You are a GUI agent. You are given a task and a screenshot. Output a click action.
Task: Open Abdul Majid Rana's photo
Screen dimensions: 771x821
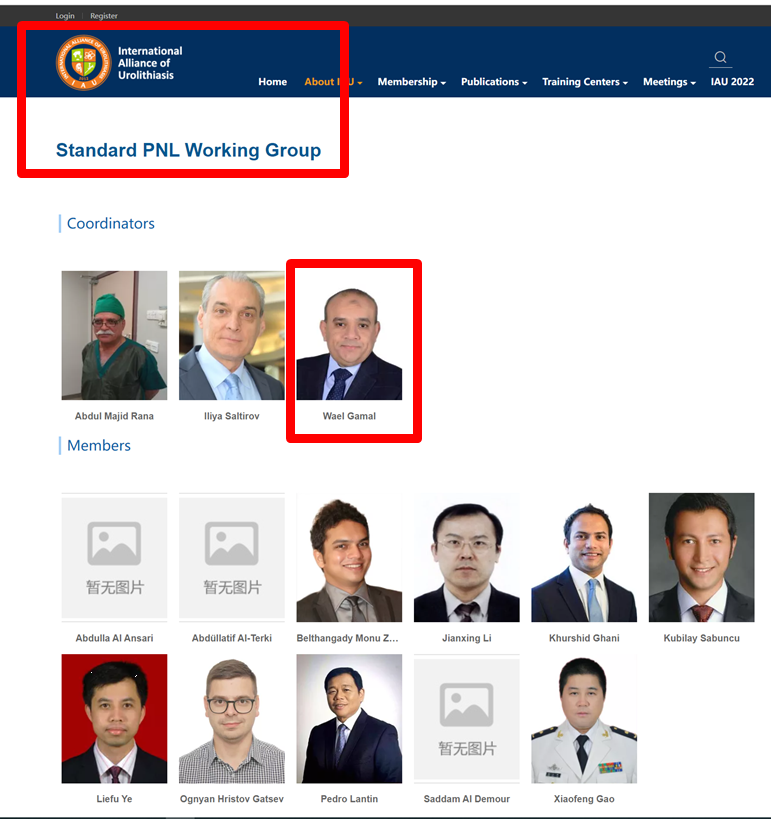click(x=115, y=336)
